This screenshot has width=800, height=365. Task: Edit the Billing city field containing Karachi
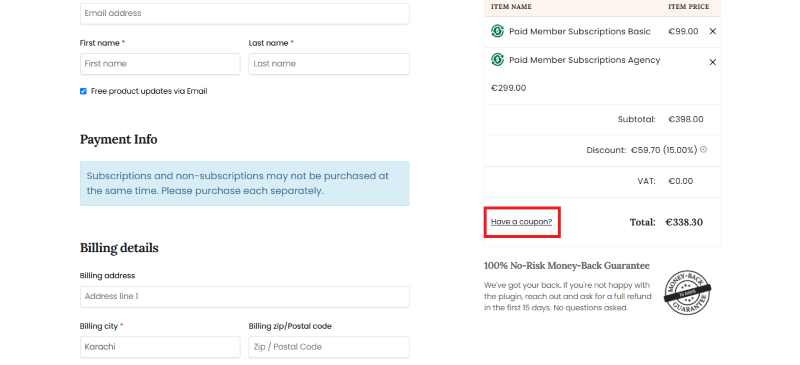[x=160, y=347]
